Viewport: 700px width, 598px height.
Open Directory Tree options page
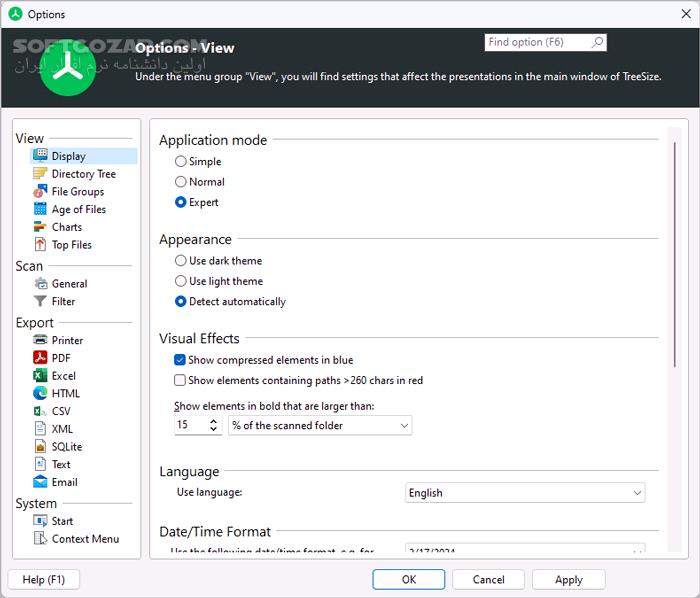click(x=83, y=174)
